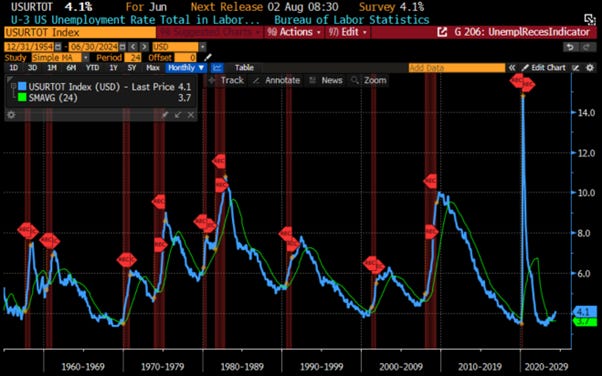Open end date calendar picker icon
This screenshot has height=376, width=602.
[122, 47]
